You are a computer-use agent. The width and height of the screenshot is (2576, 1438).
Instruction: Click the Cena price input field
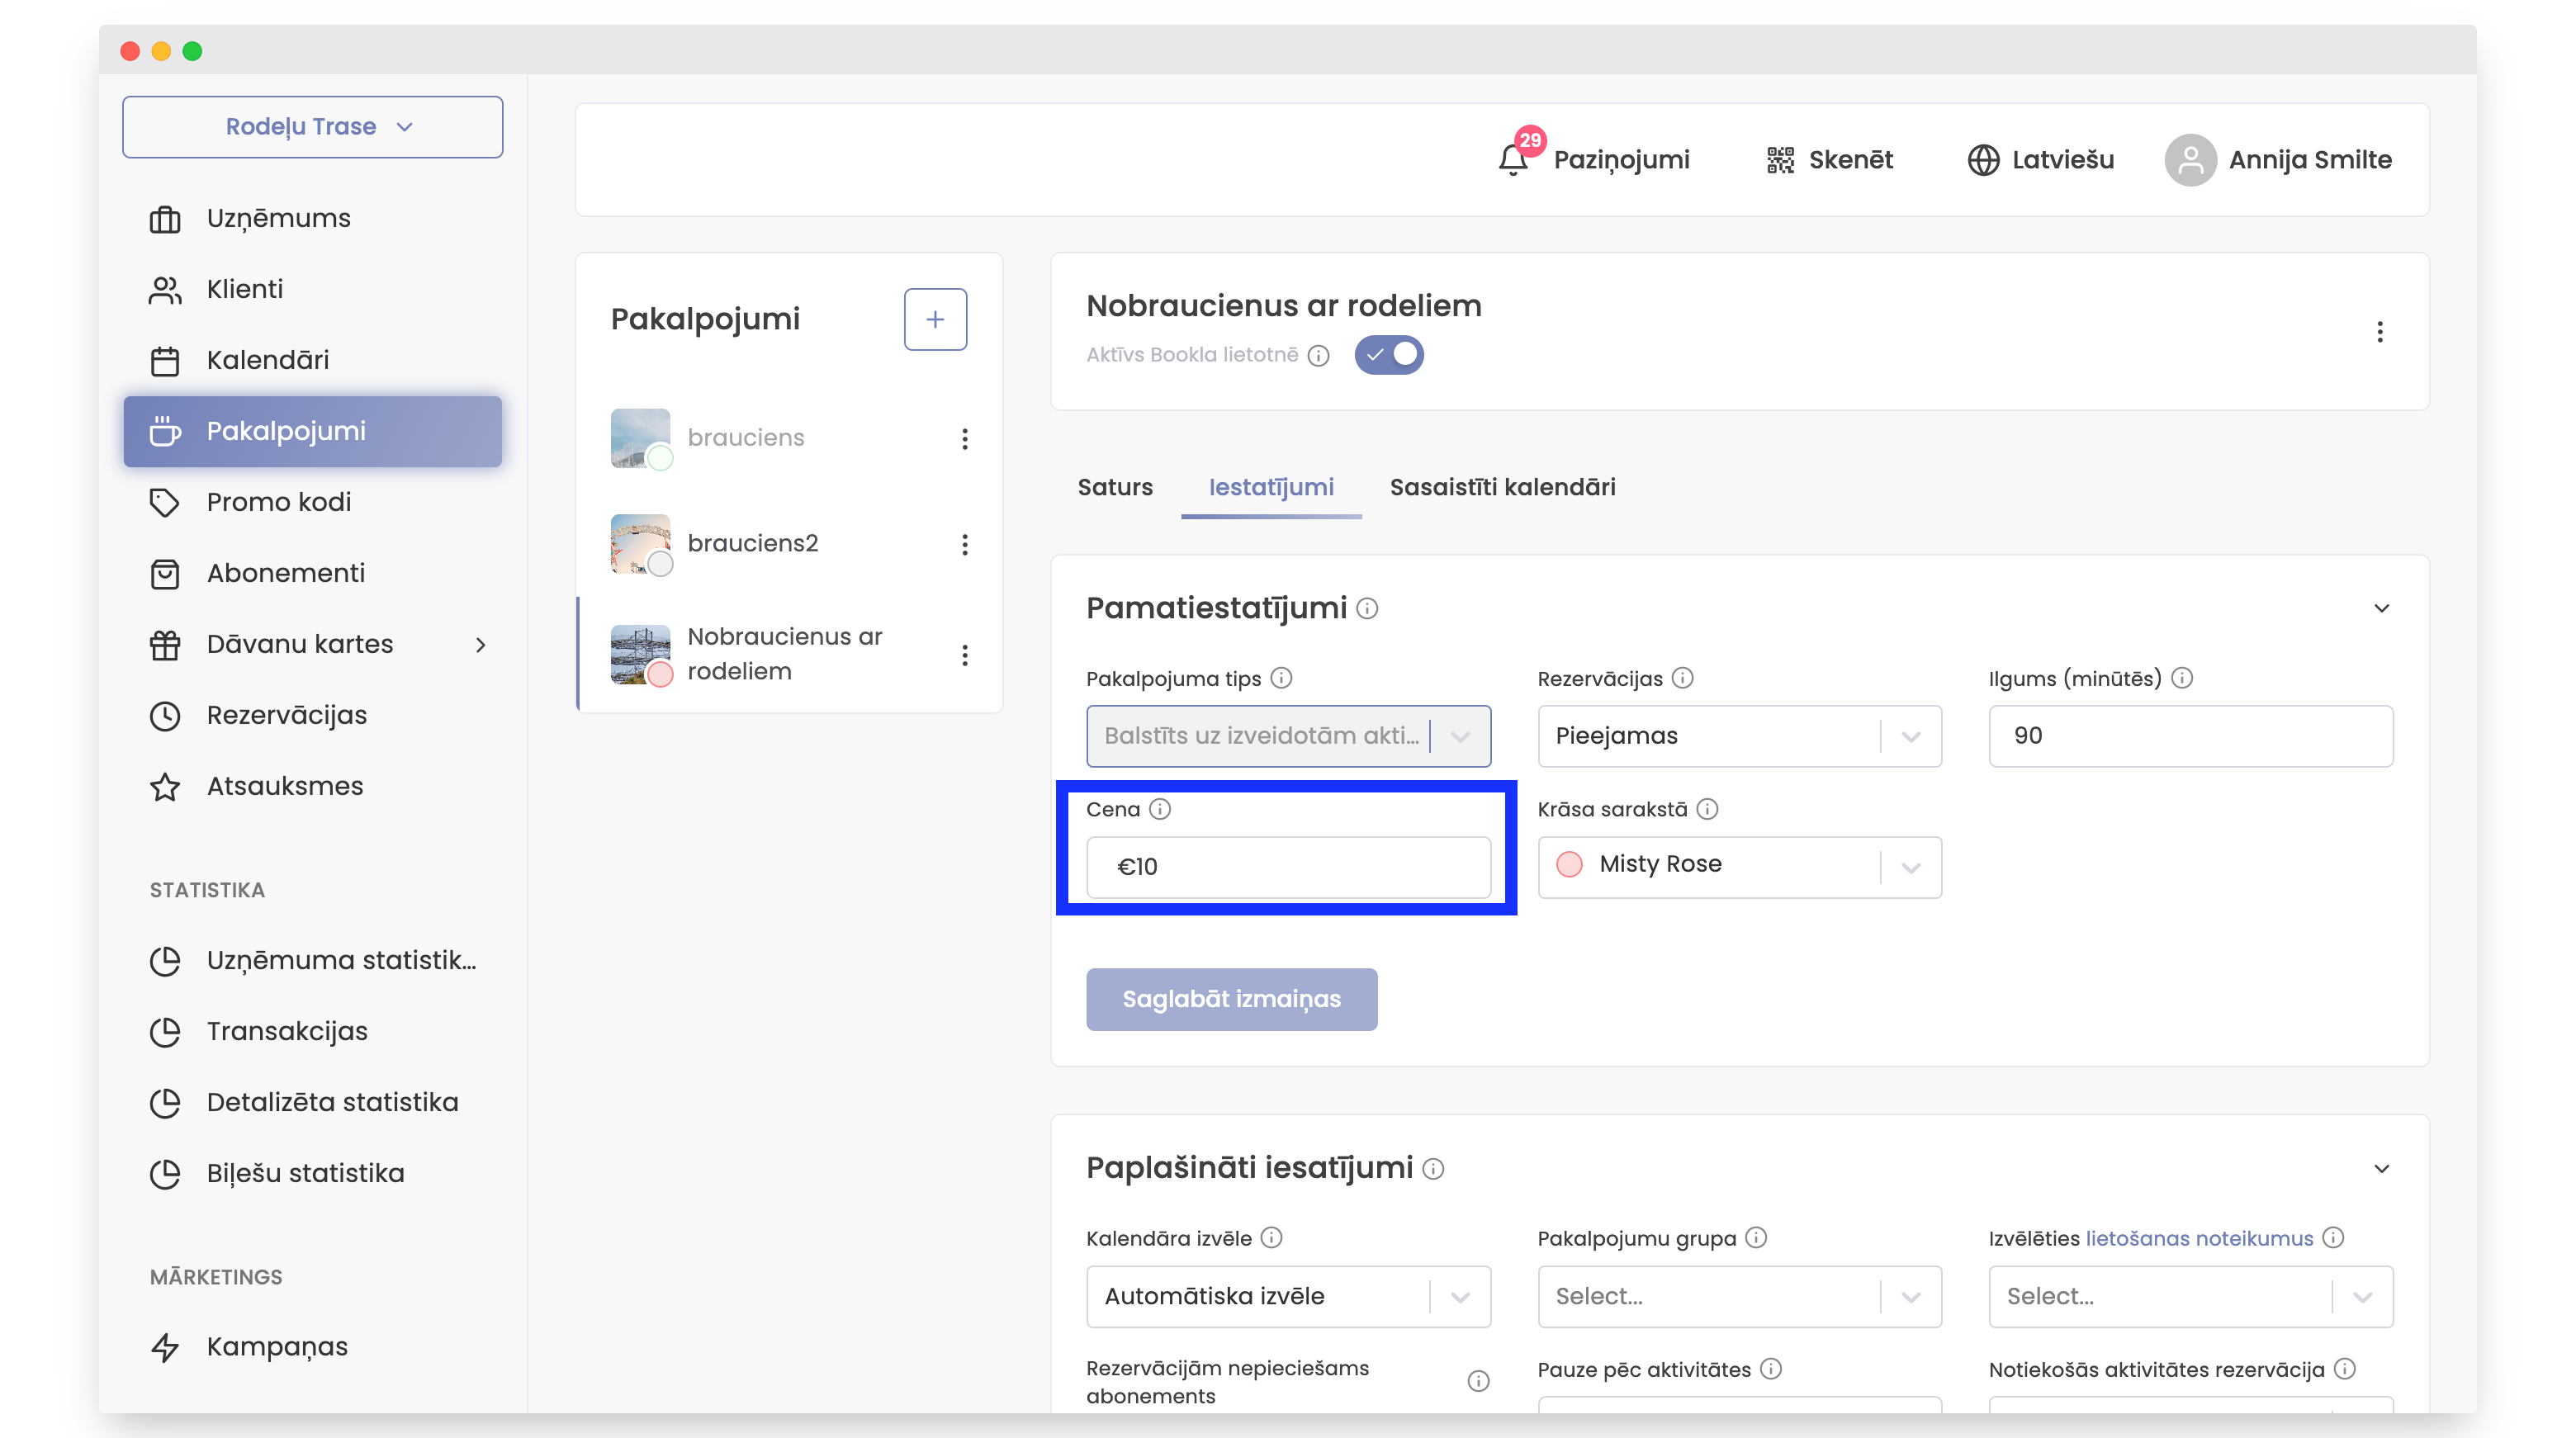[x=1288, y=866]
